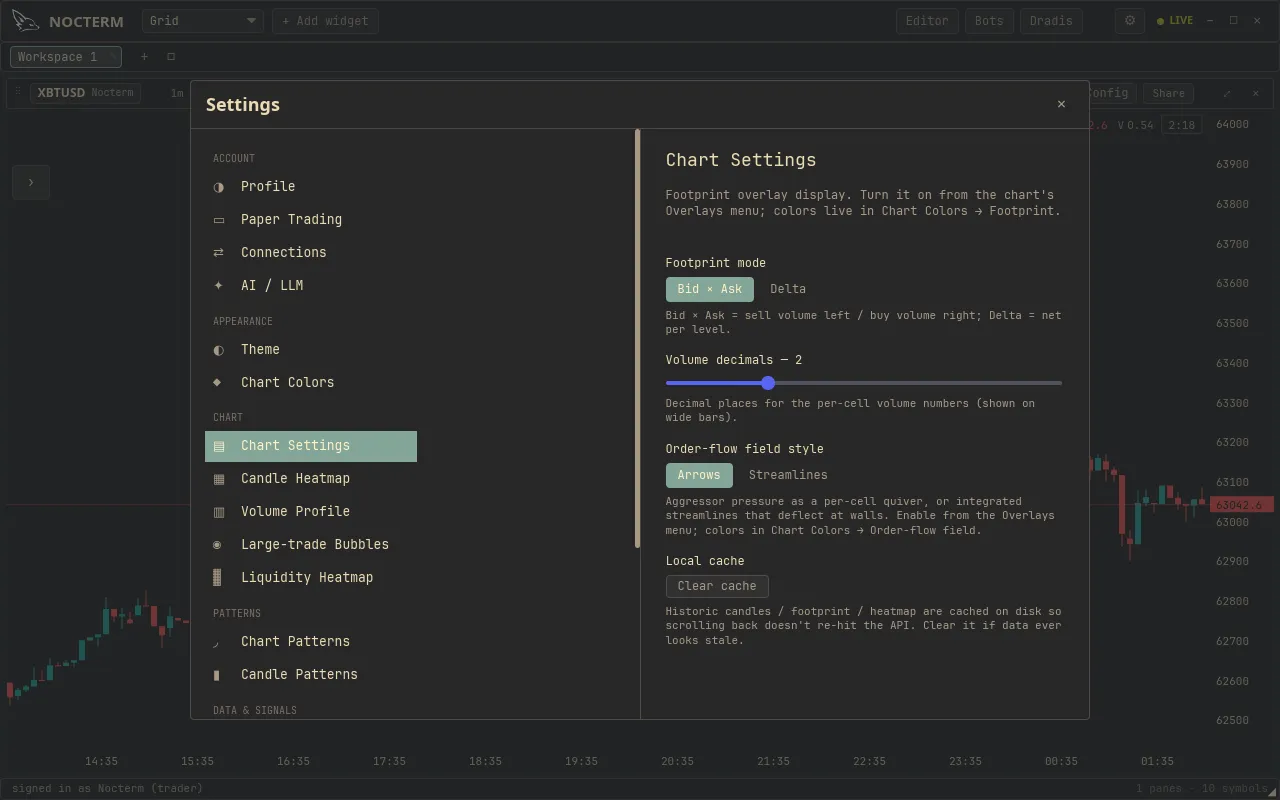The image size is (1280, 800).
Task: Open the Volume Profile settings section
Action: (311, 512)
